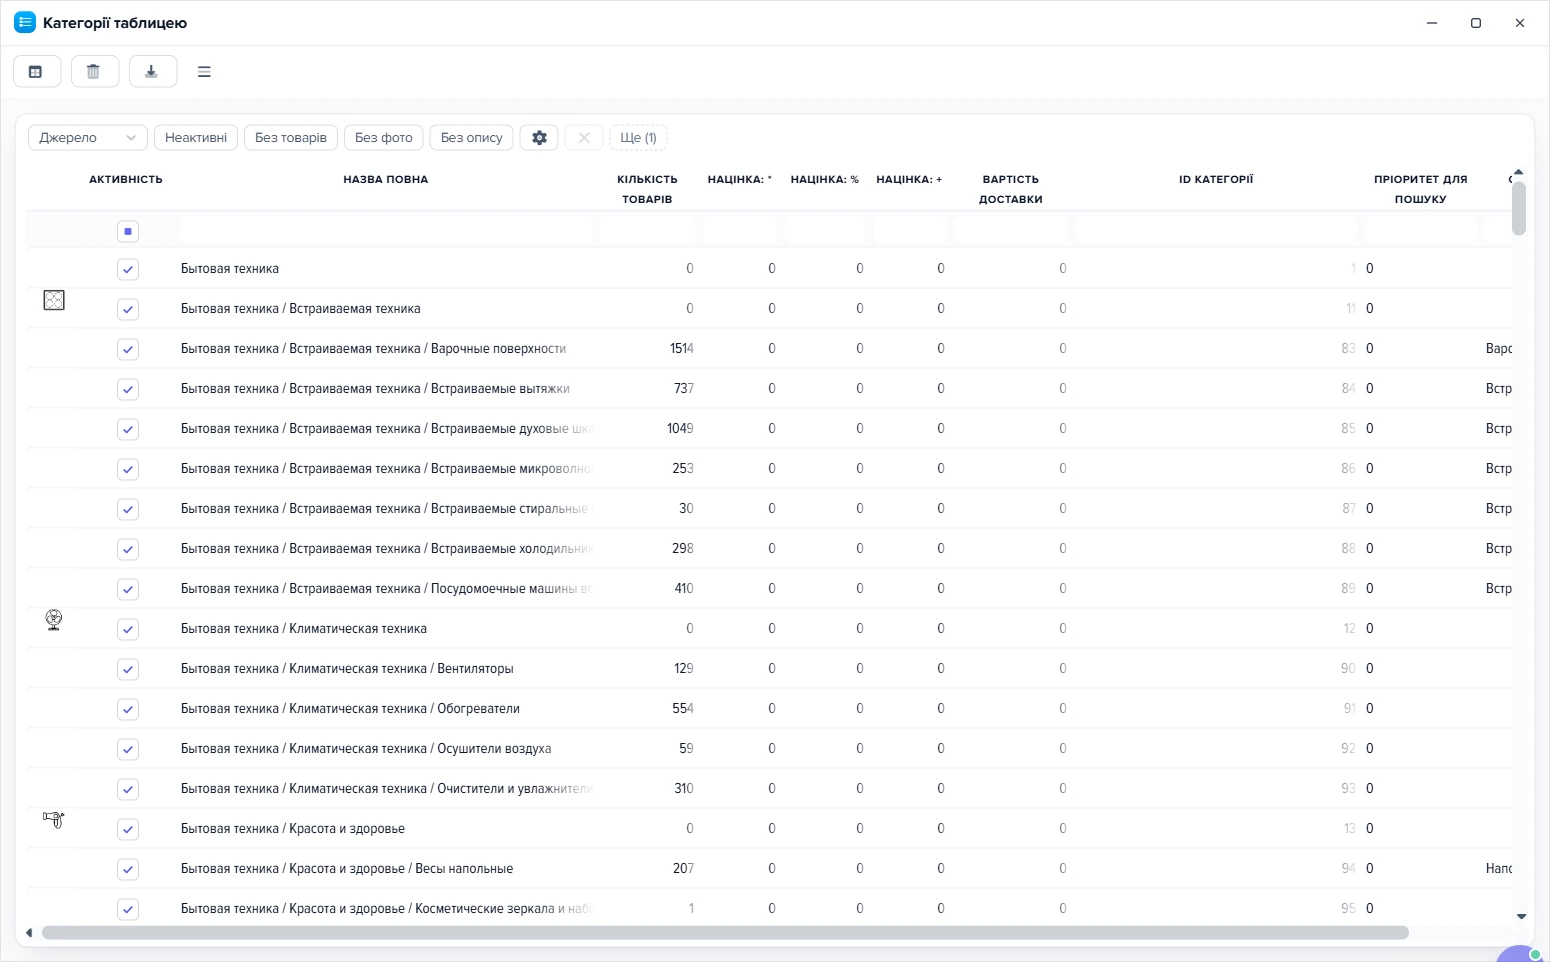Toggle activity checkbox for Встраиваемые вытяжки
The image size is (1550, 962).
[128, 389]
